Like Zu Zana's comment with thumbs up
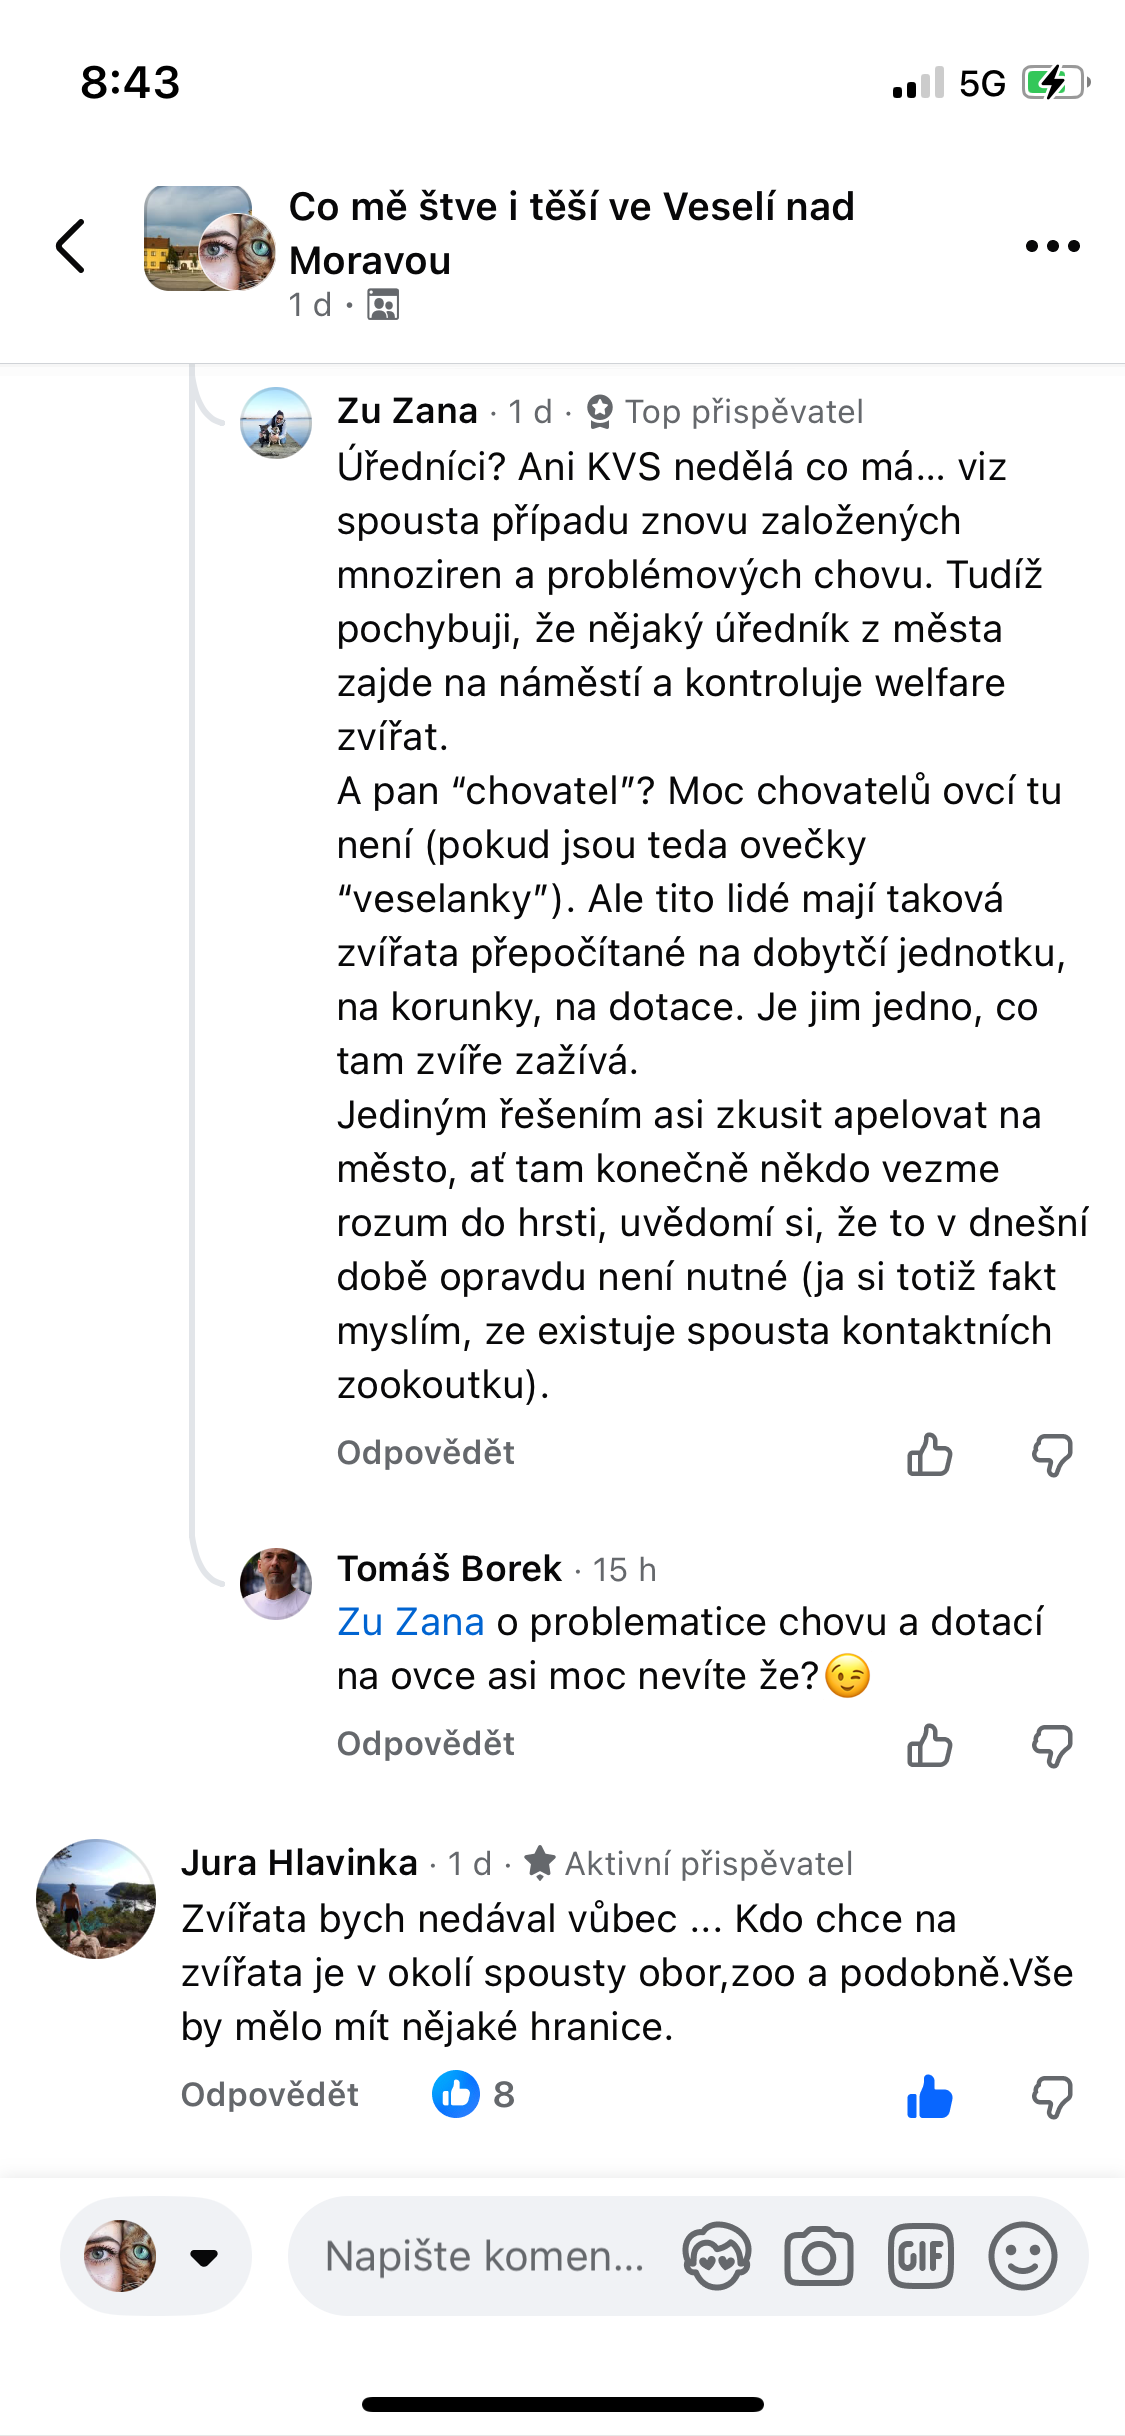 pos(929,1454)
